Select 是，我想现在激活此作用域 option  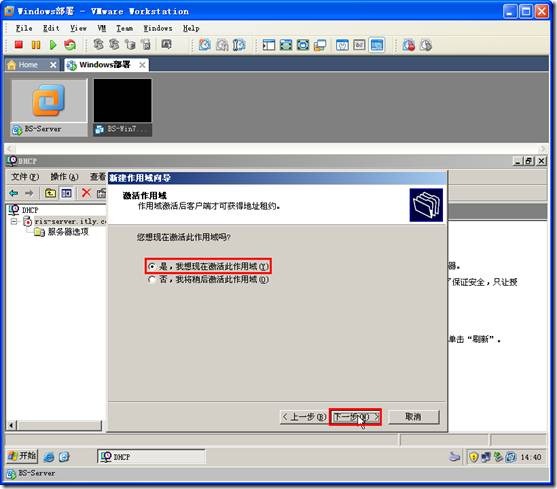pos(209,266)
